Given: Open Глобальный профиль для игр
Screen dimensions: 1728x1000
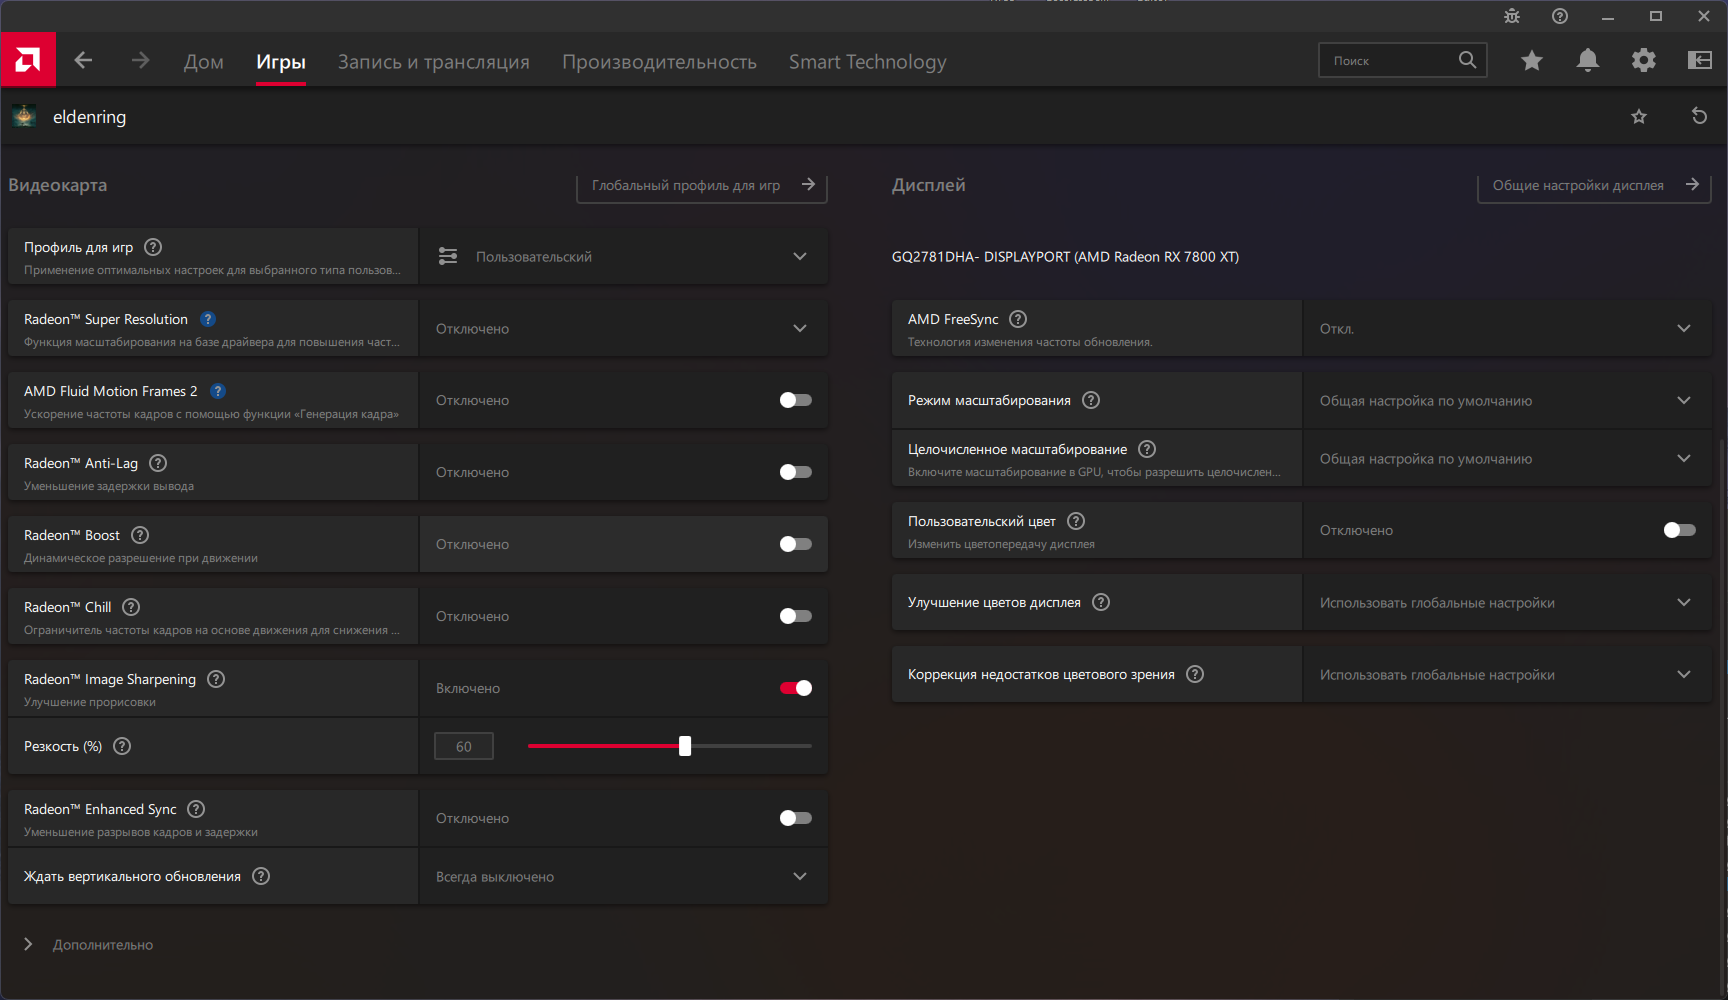Looking at the screenshot, I should point(702,186).
